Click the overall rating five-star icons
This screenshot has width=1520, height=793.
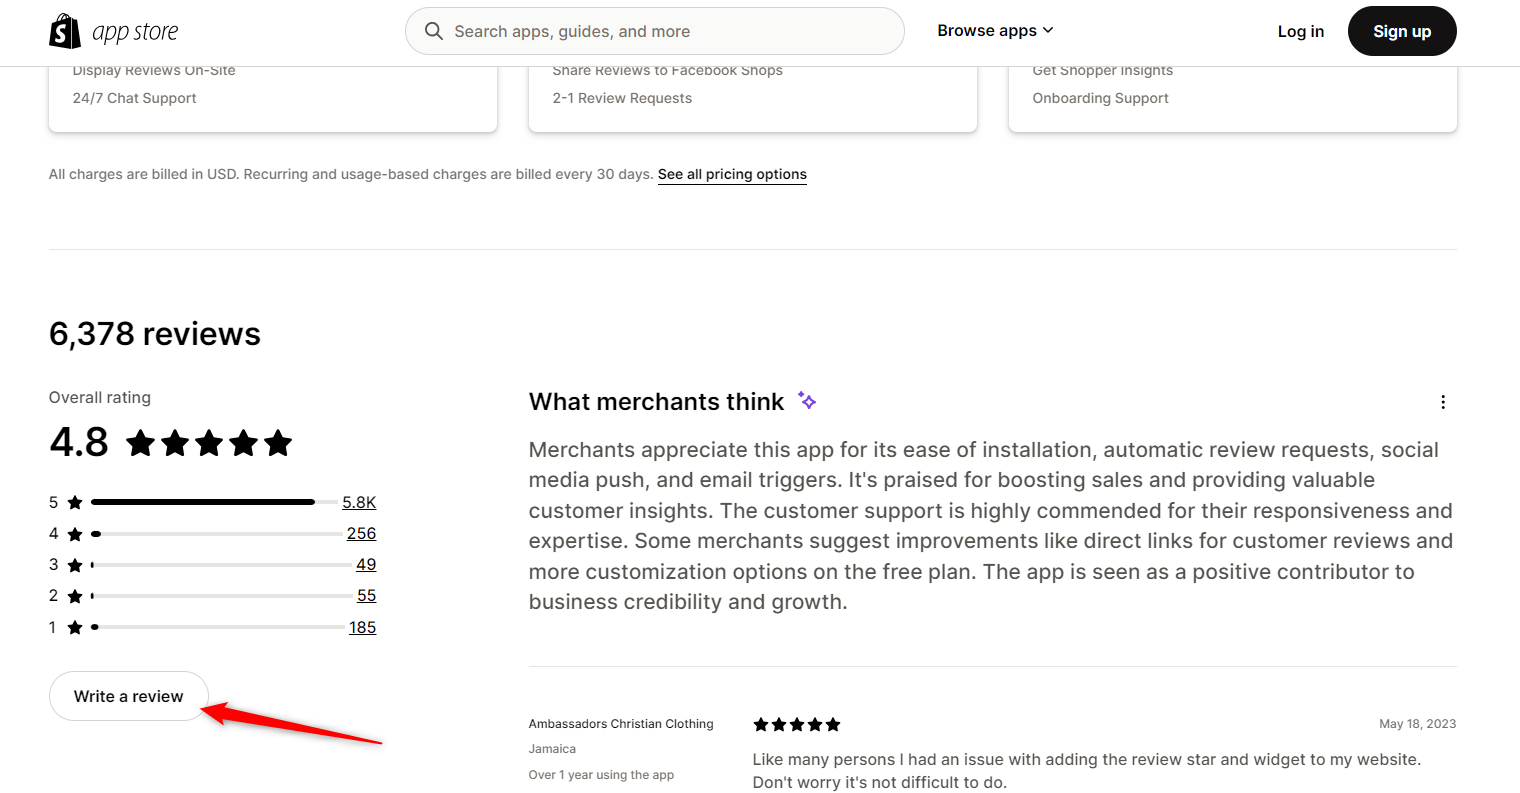(x=209, y=443)
